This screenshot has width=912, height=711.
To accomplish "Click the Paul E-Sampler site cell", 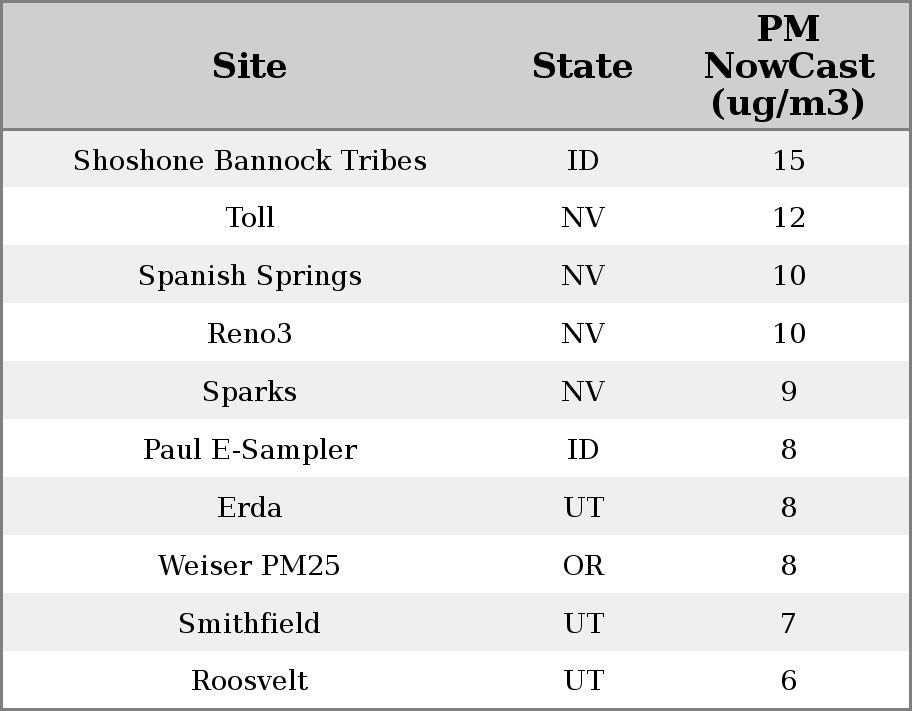I will (250, 450).
